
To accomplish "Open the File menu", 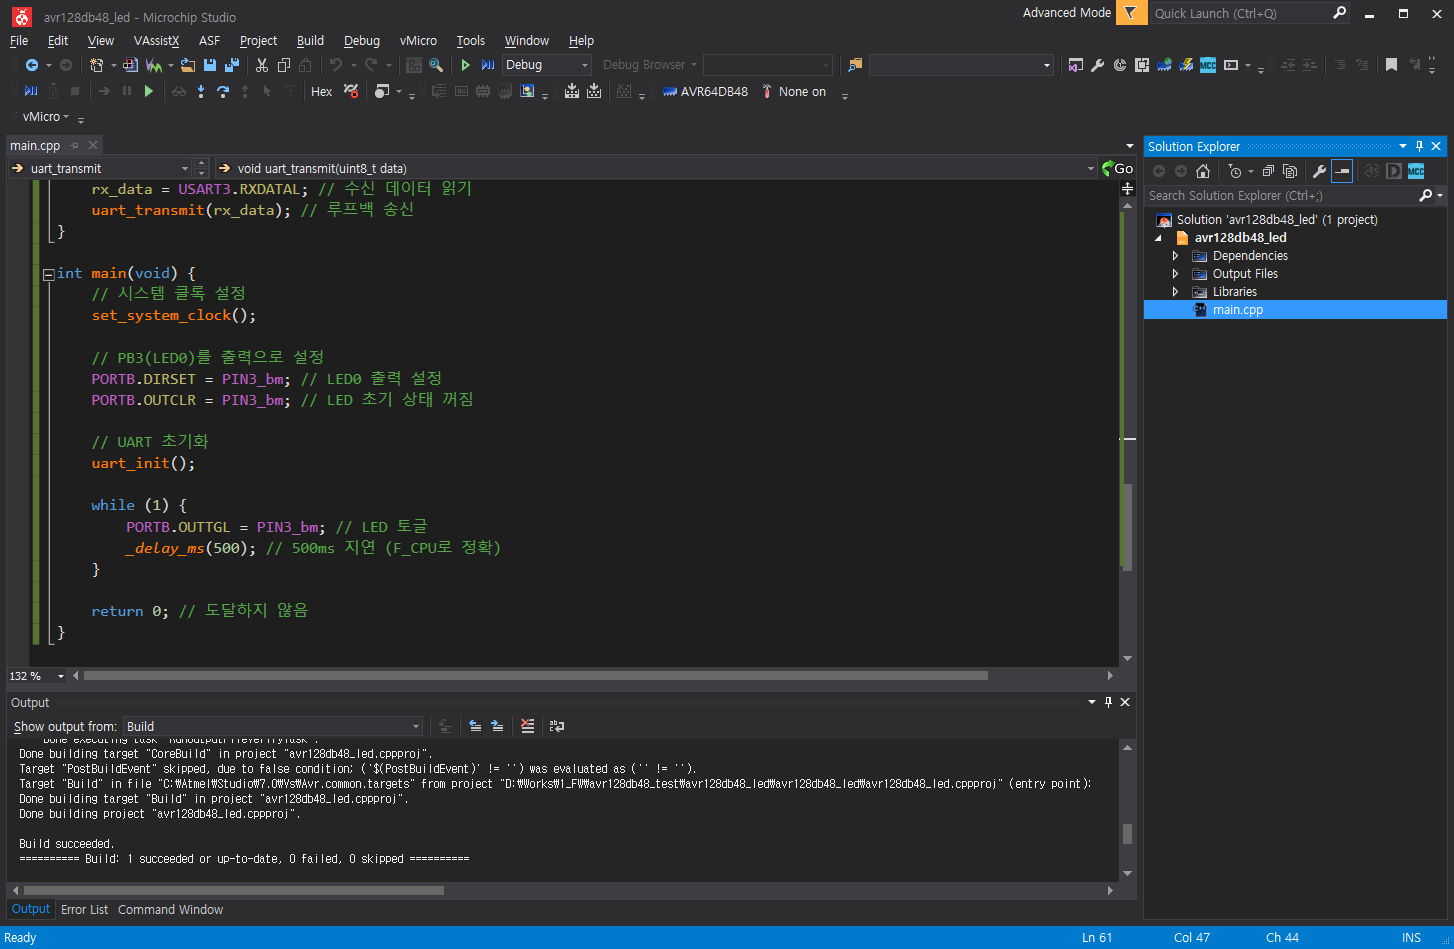I will coord(19,41).
